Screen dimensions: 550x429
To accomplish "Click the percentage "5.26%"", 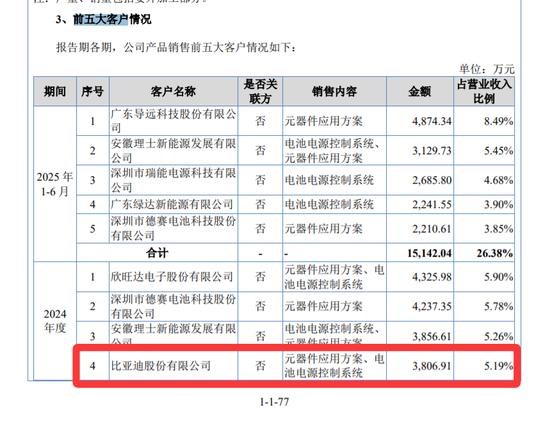I will [x=498, y=336].
